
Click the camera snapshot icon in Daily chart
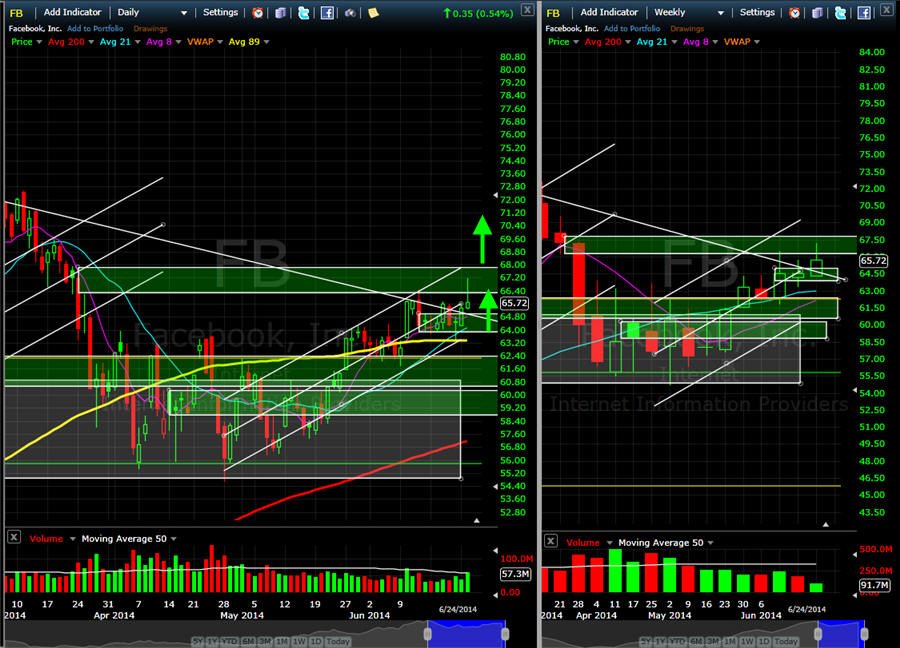[350, 13]
